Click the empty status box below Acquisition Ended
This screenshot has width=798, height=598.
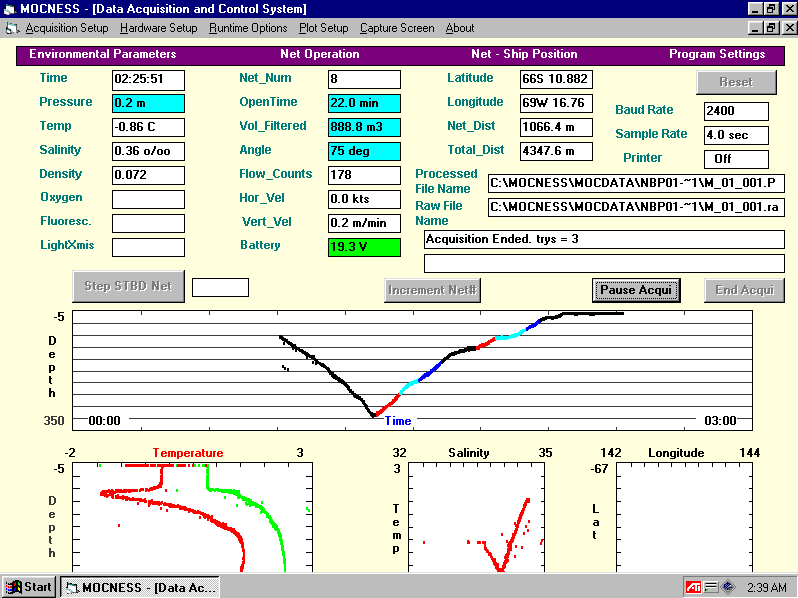[x=604, y=263]
